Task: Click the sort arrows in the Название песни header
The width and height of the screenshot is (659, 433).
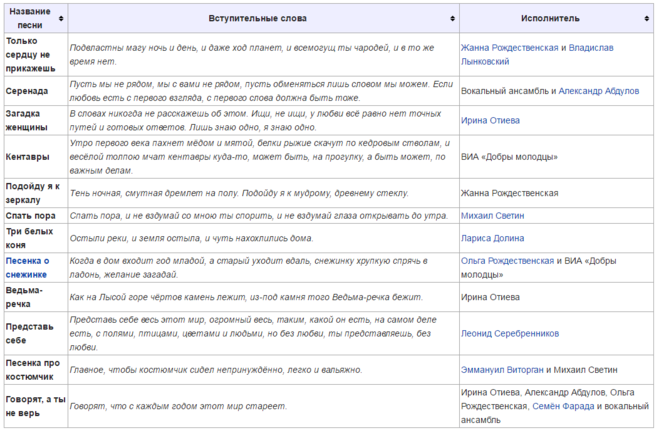Action: pos(60,19)
